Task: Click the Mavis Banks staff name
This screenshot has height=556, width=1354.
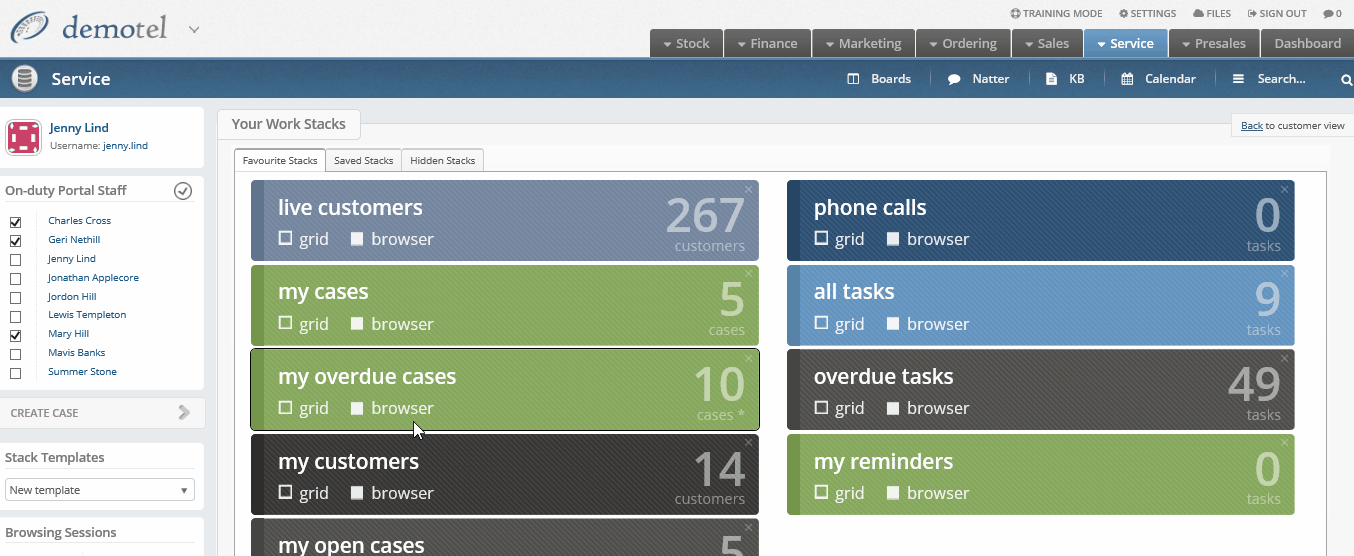Action: pos(77,353)
